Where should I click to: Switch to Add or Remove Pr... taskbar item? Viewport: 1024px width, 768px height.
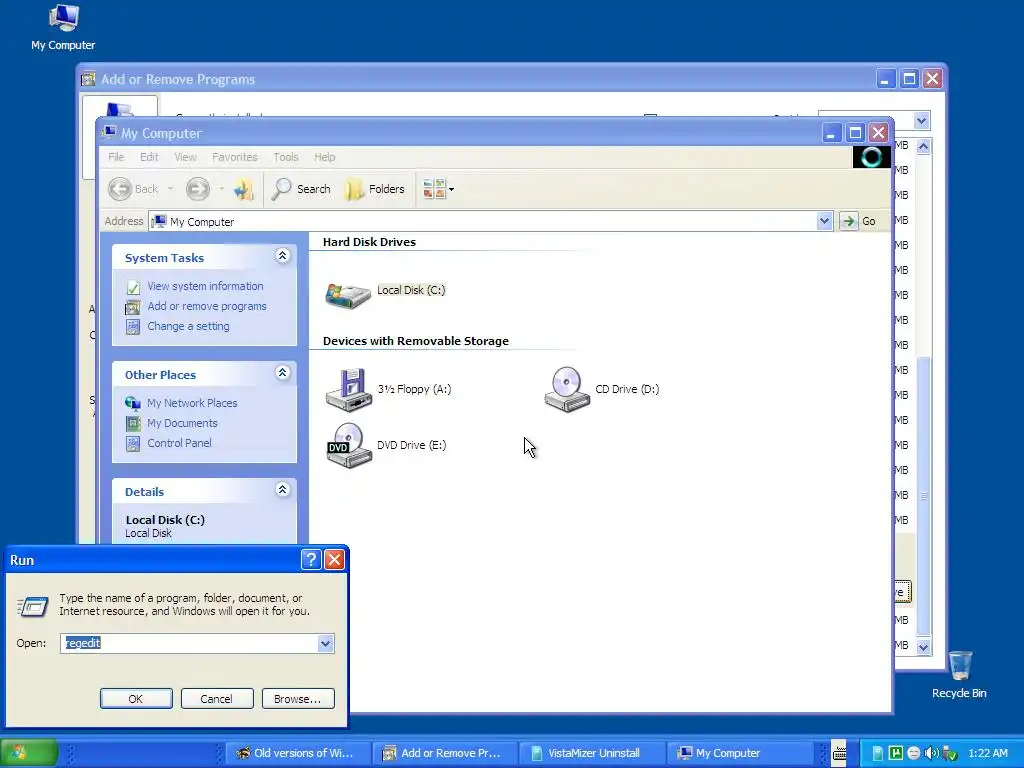(x=444, y=754)
